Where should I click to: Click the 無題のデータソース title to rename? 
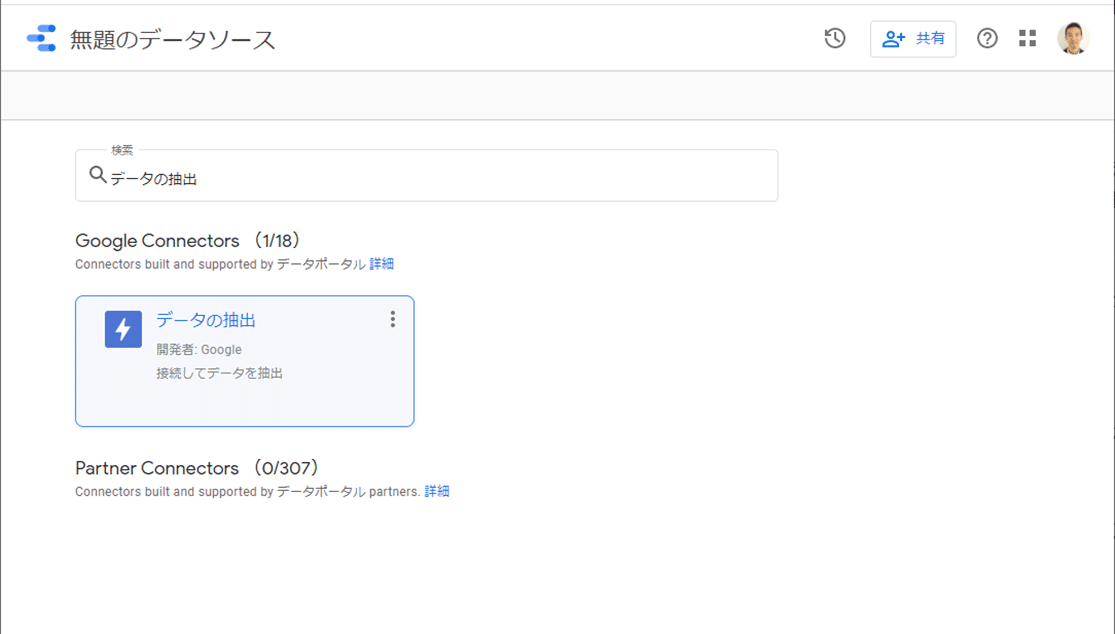pyautogui.click(x=172, y=40)
